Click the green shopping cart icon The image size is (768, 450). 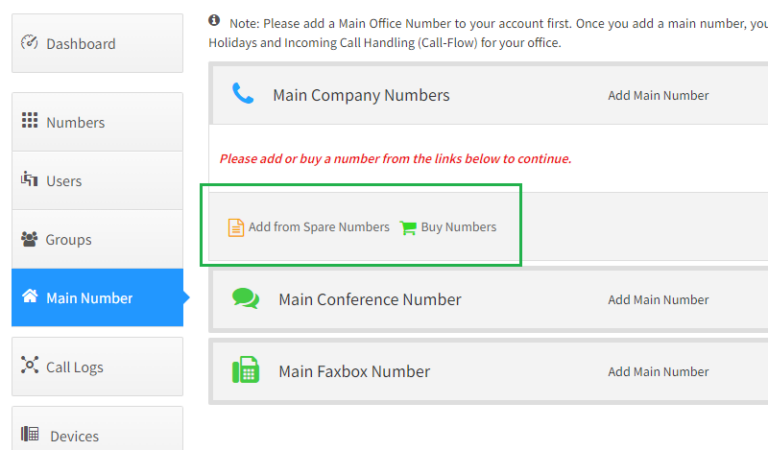tap(408, 227)
